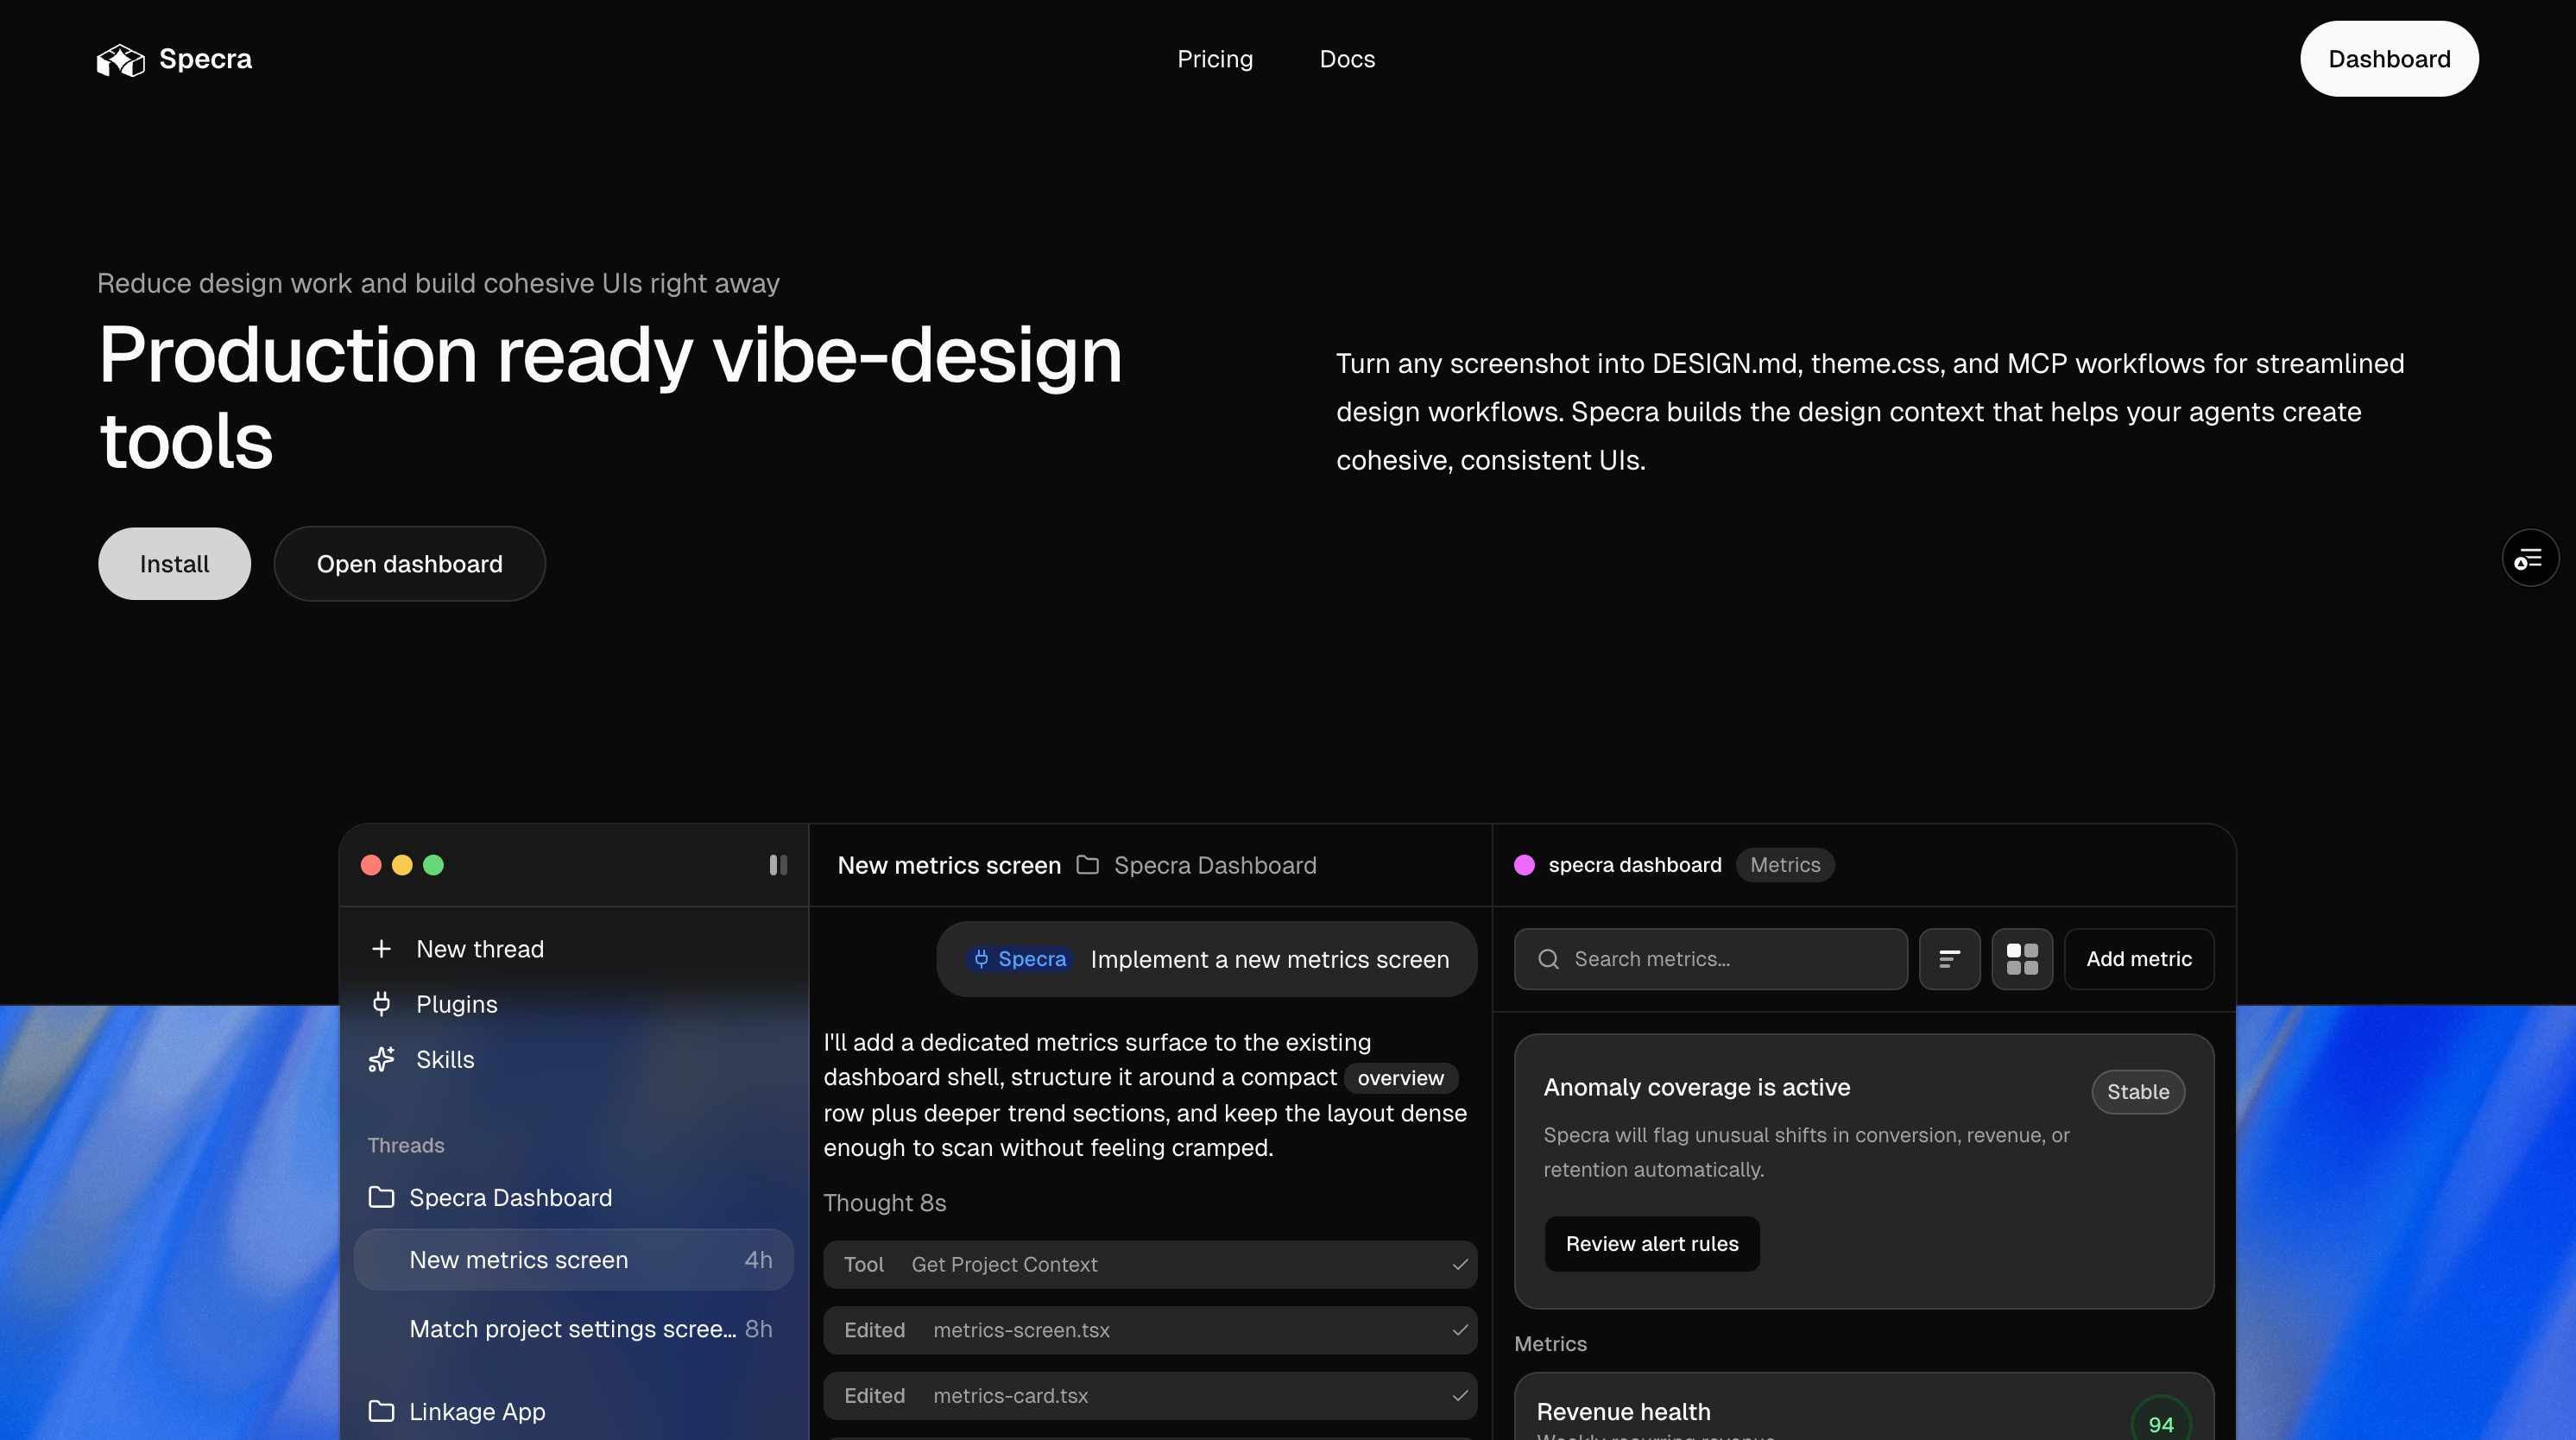Click the magnifier icon in search metrics

[x=1549, y=960]
